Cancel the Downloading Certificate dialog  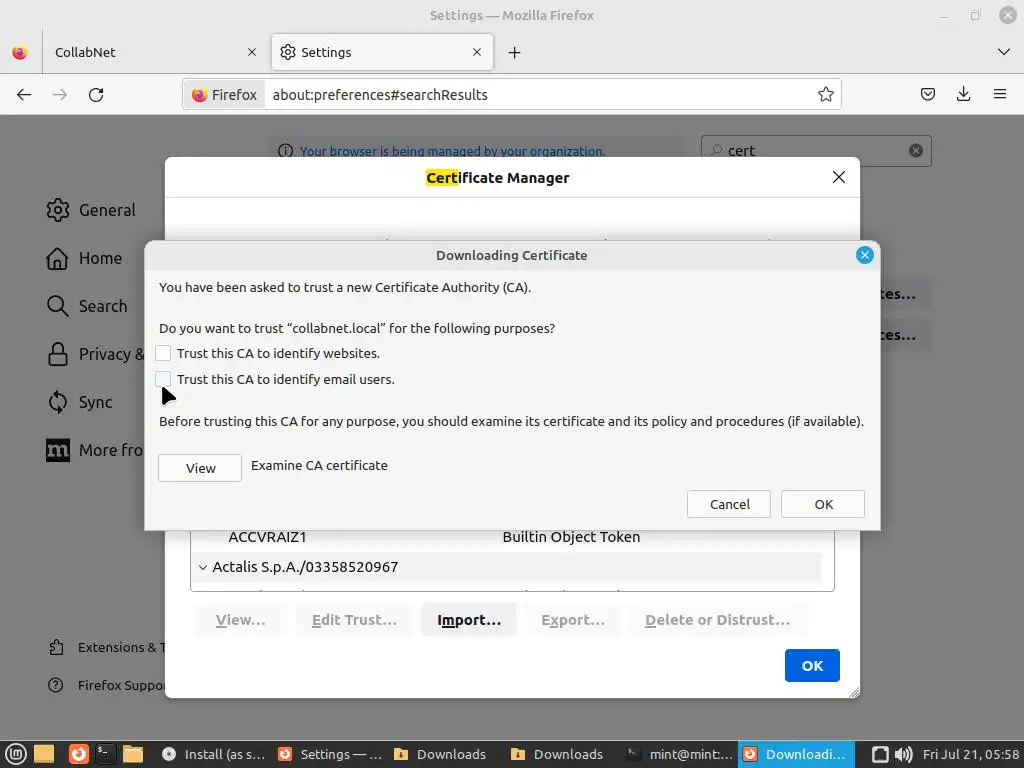pyautogui.click(x=729, y=504)
